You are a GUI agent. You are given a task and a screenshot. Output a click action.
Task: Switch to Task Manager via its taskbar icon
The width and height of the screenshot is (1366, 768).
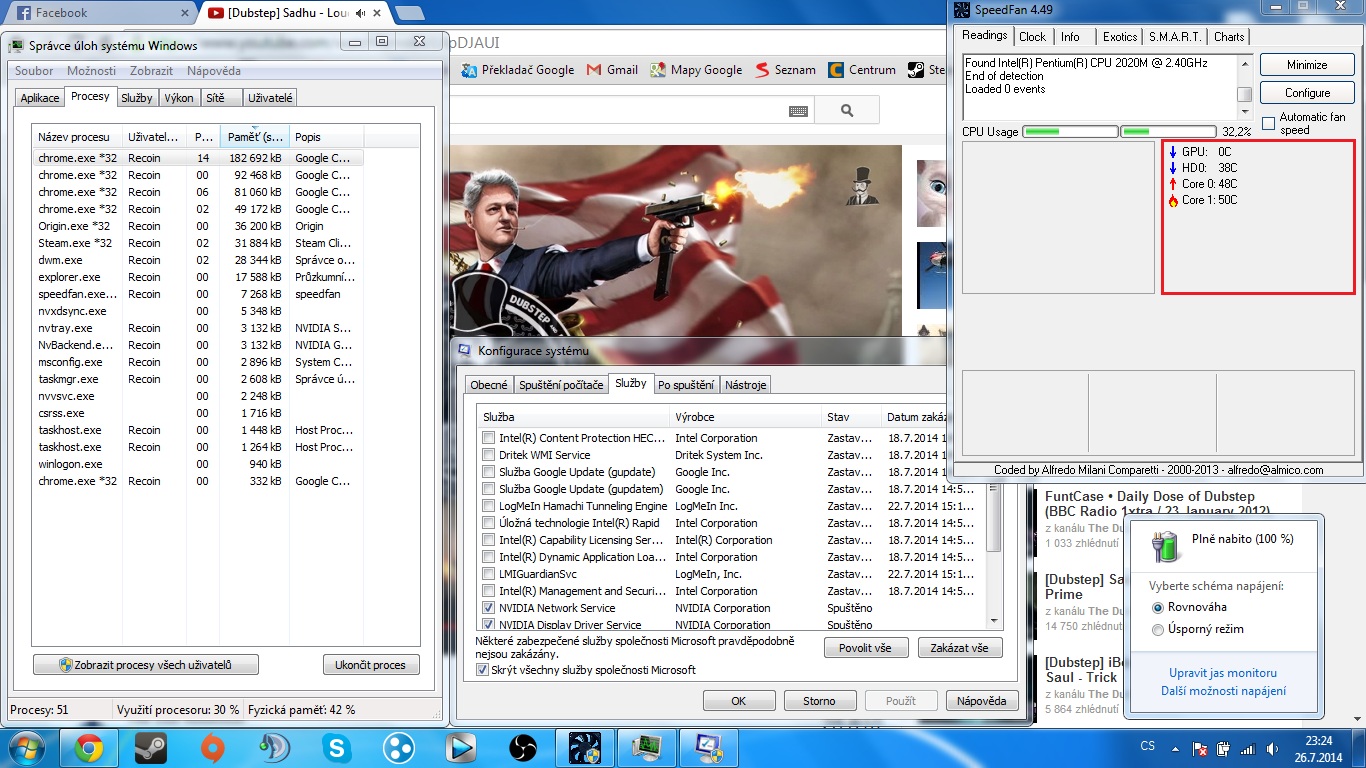tap(647, 747)
